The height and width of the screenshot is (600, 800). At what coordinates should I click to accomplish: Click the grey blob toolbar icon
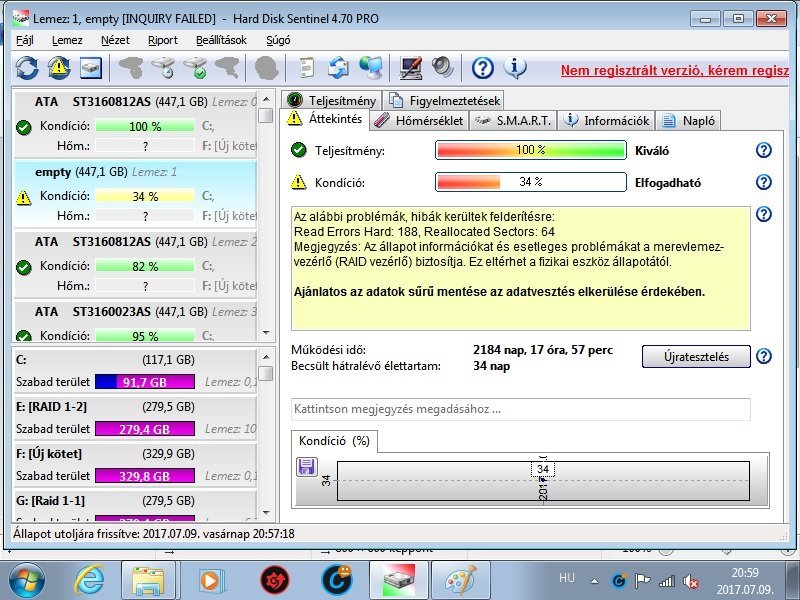coord(266,68)
